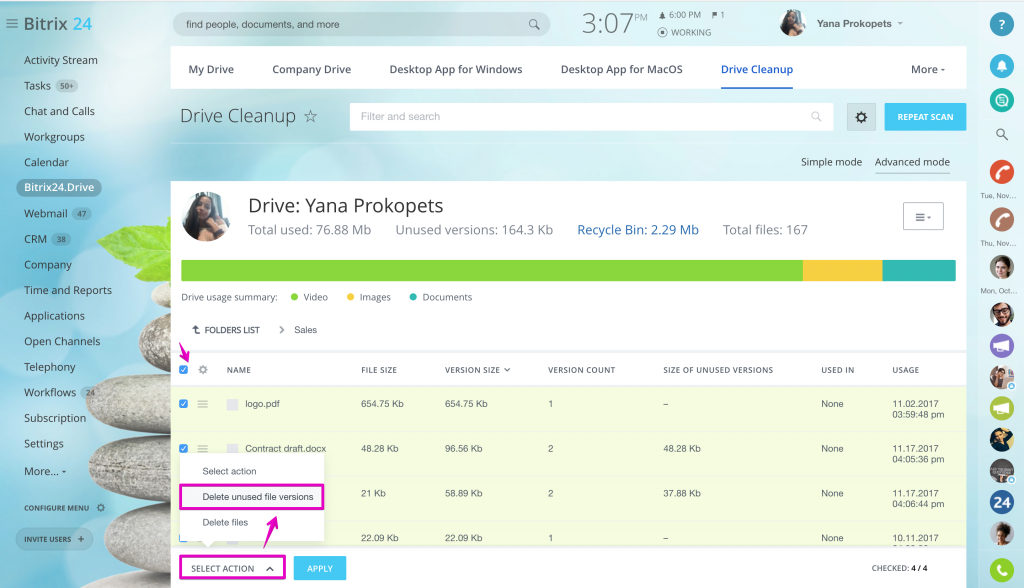Click the table header gear icon
Image resolution: width=1024 pixels, height=588 pixels.
[x=203, y=370]
